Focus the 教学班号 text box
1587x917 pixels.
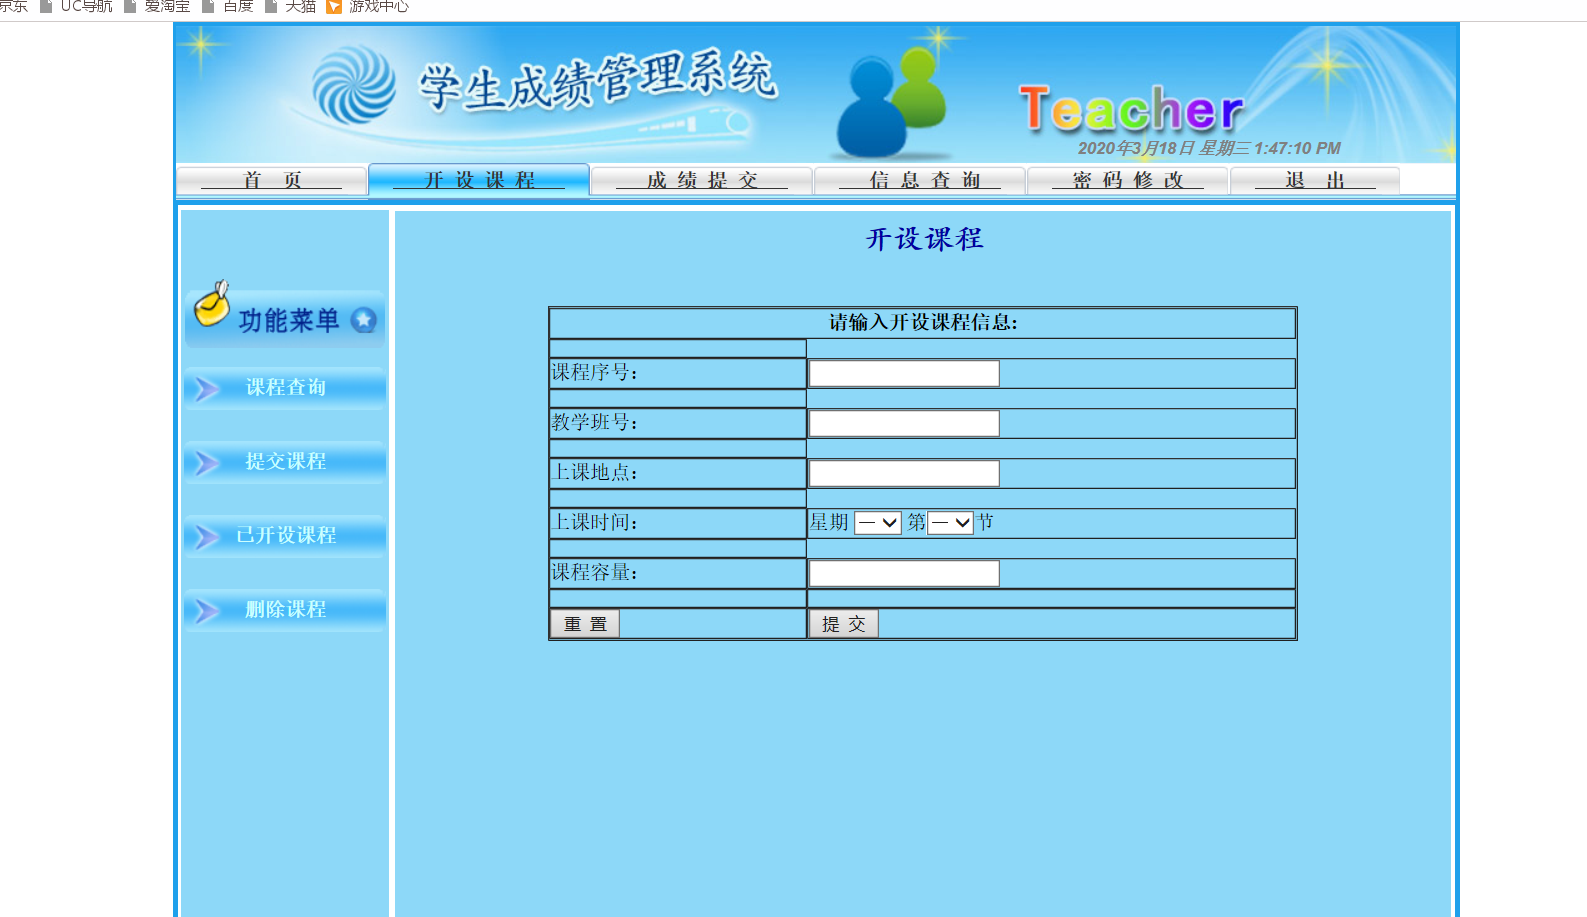[x=904, y=423]
